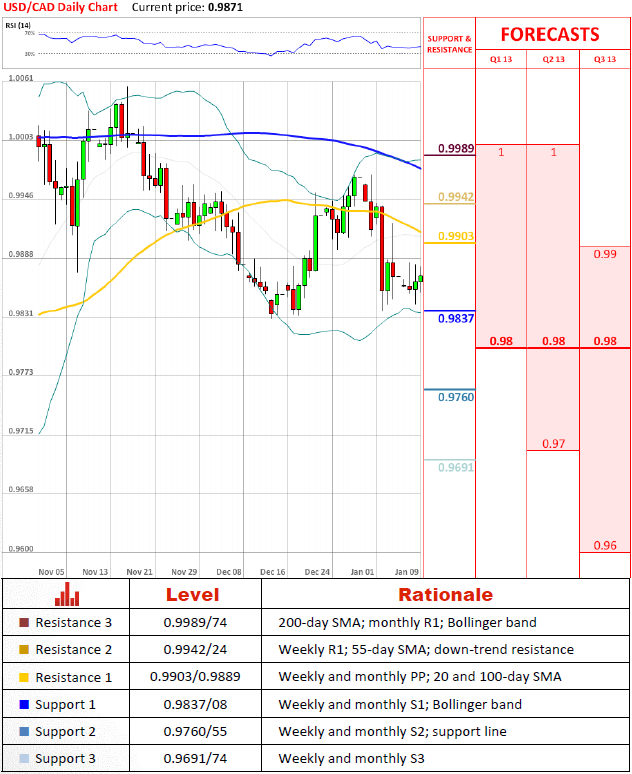Click the Support 1 blue color swatch
The height and width of the screenshot is (774, 632).
click(24, 704)
